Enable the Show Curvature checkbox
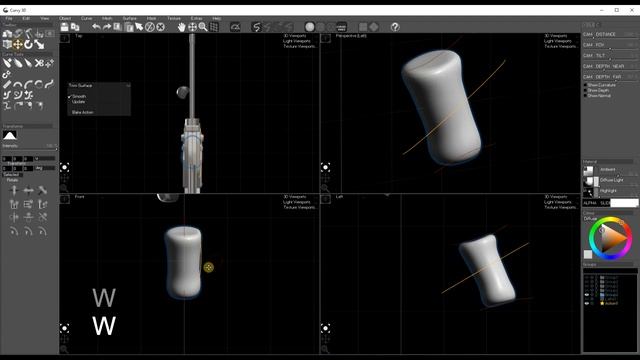This screenshot has width=640, height=360. pos(585,85)
